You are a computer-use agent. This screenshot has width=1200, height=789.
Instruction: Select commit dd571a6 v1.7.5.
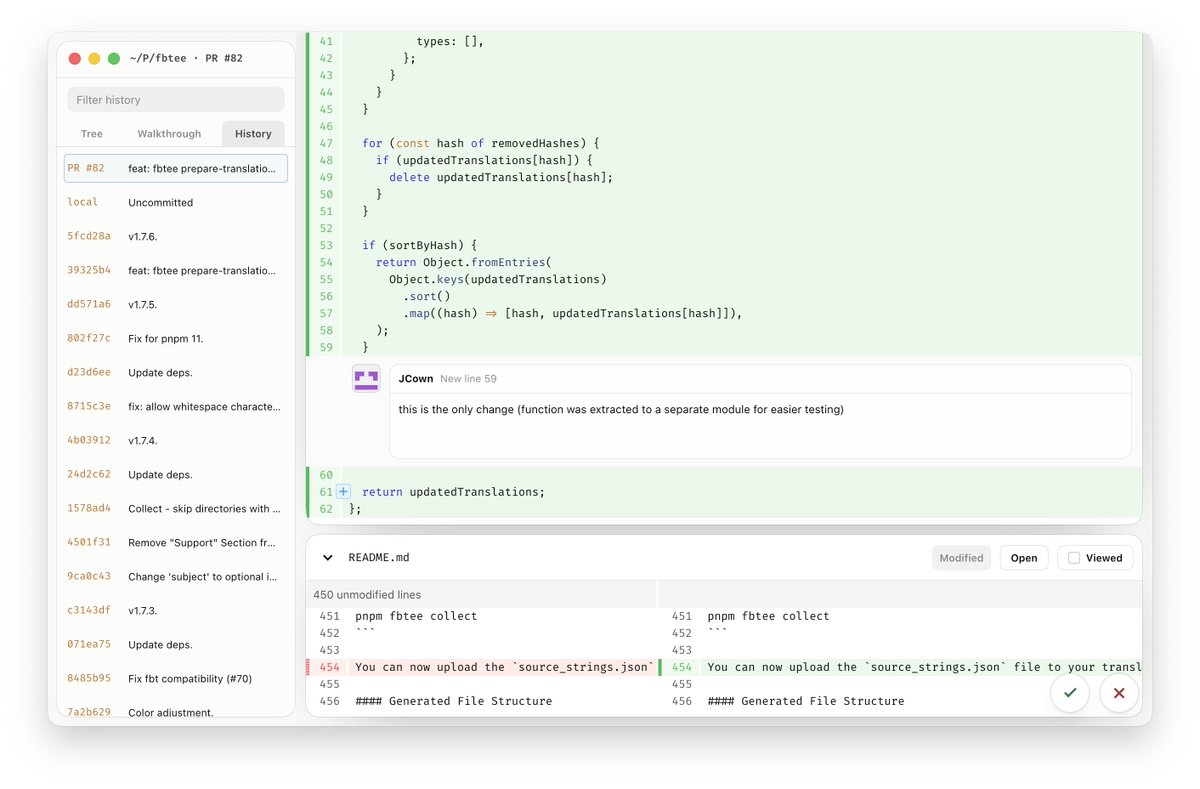click(x=176, y=304)
